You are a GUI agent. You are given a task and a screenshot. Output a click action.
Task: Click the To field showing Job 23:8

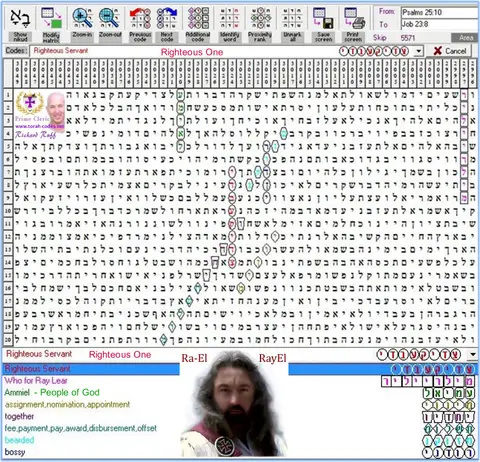[439, 24]
